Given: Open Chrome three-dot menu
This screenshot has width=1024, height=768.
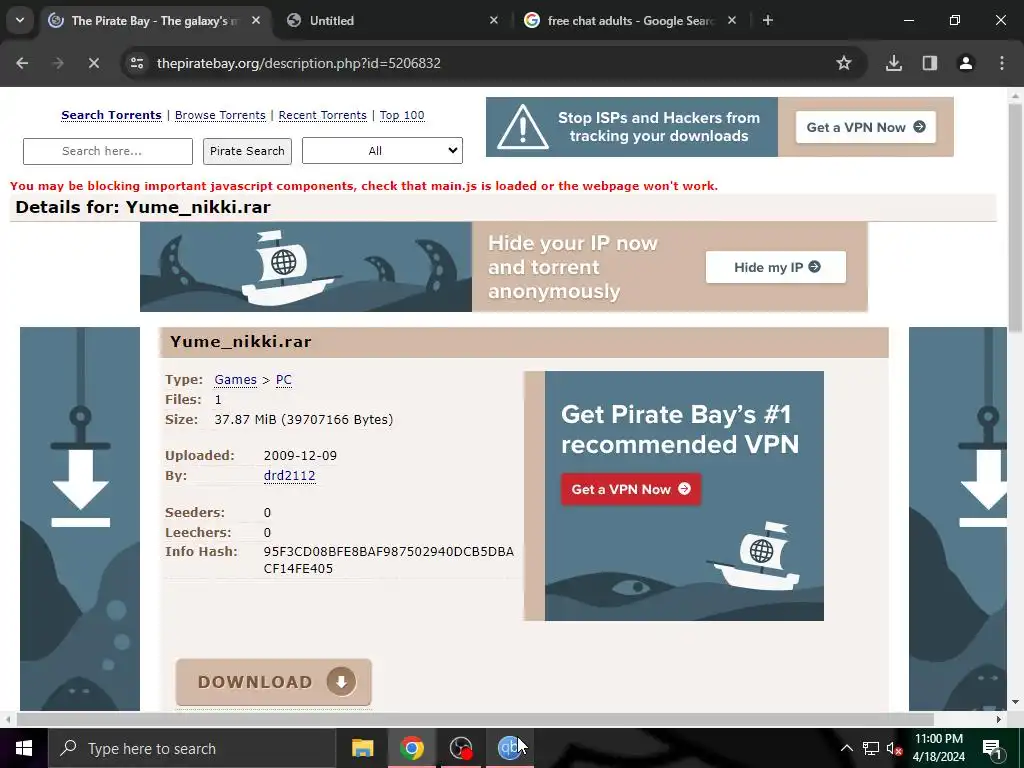Looking at the screenshot, I should click(x=1002, y=63).
